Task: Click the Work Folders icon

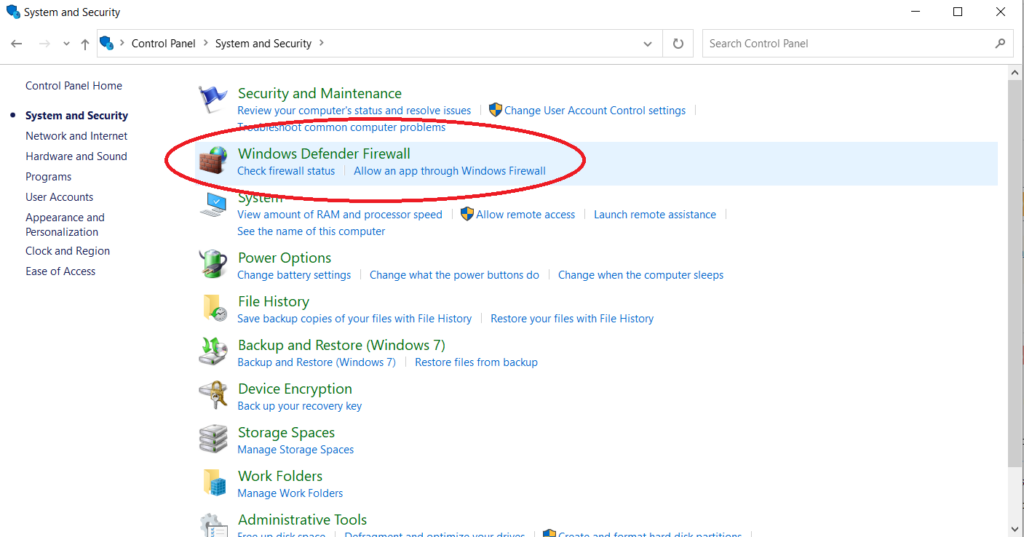Action: (214, 483)
